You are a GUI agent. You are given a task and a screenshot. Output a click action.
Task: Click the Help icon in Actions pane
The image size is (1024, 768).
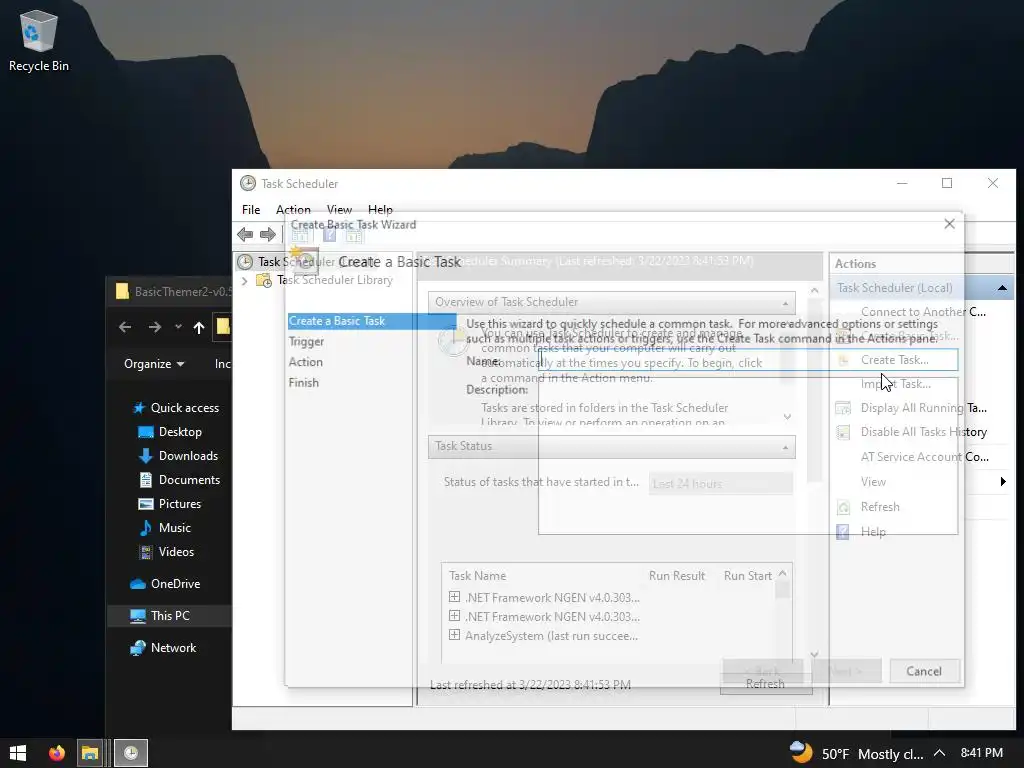843,532
